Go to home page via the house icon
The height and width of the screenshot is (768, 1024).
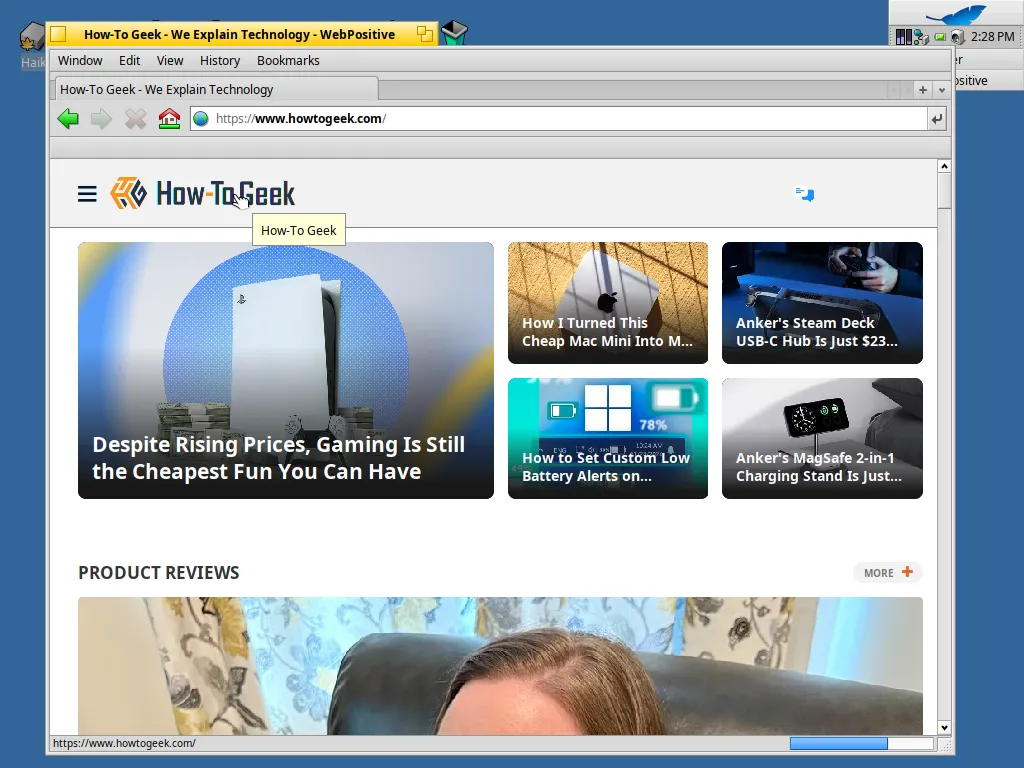tap(169, 118)
